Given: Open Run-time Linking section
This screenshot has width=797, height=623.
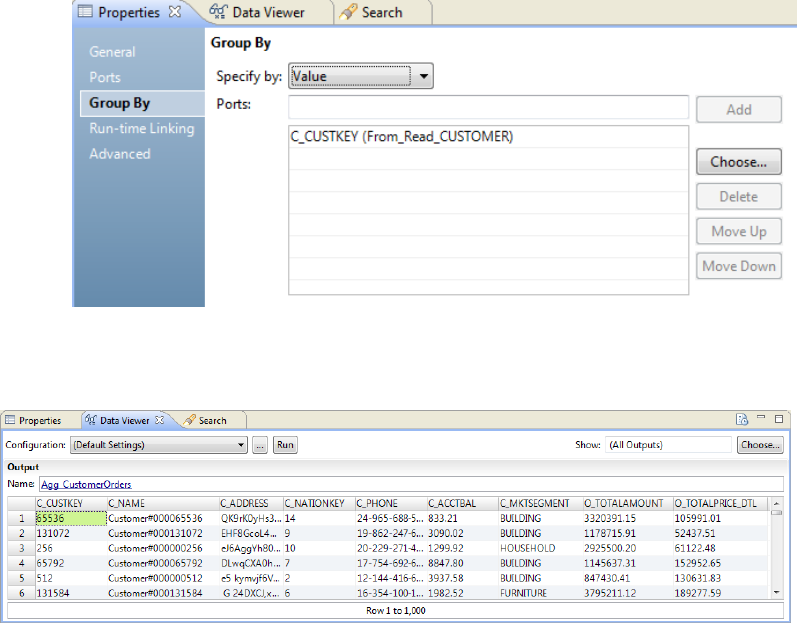Looking at the screenshot, I should point(142,129).
